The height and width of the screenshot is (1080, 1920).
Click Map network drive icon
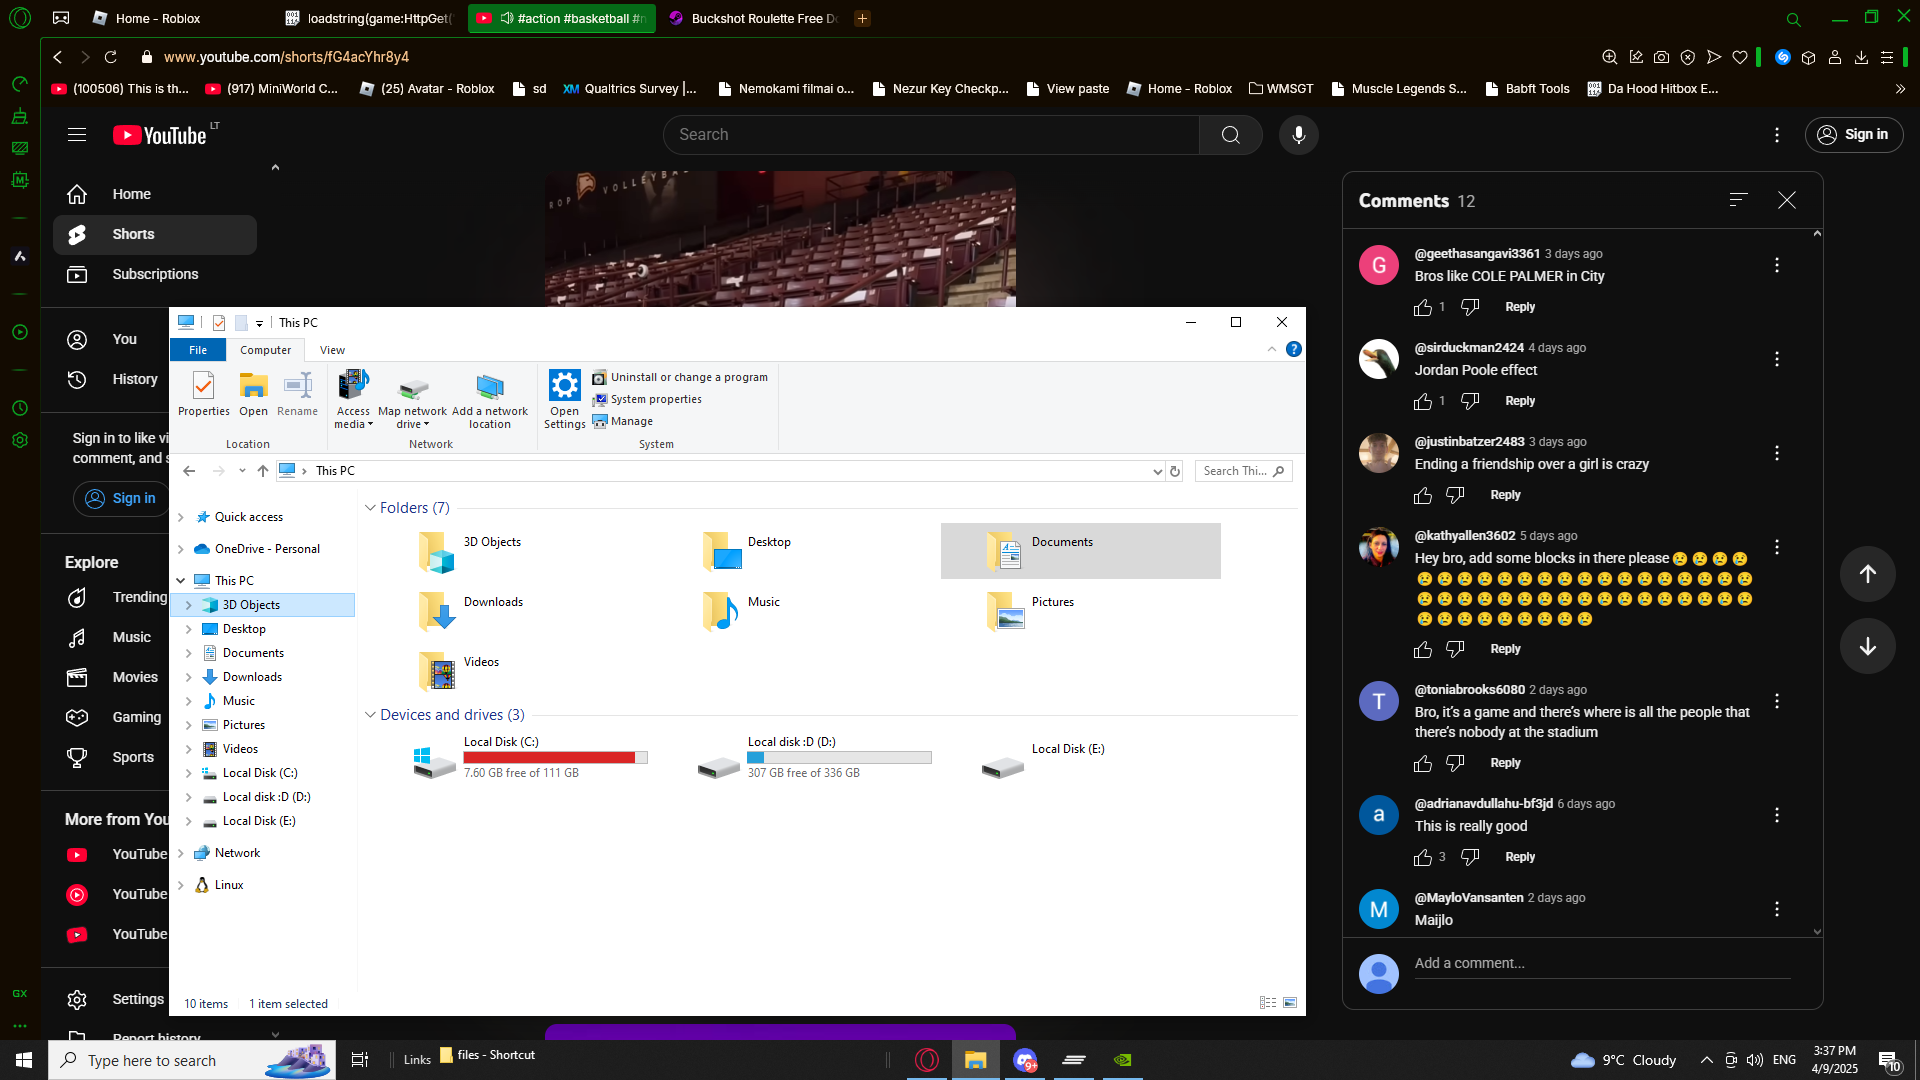pos(412,399)
